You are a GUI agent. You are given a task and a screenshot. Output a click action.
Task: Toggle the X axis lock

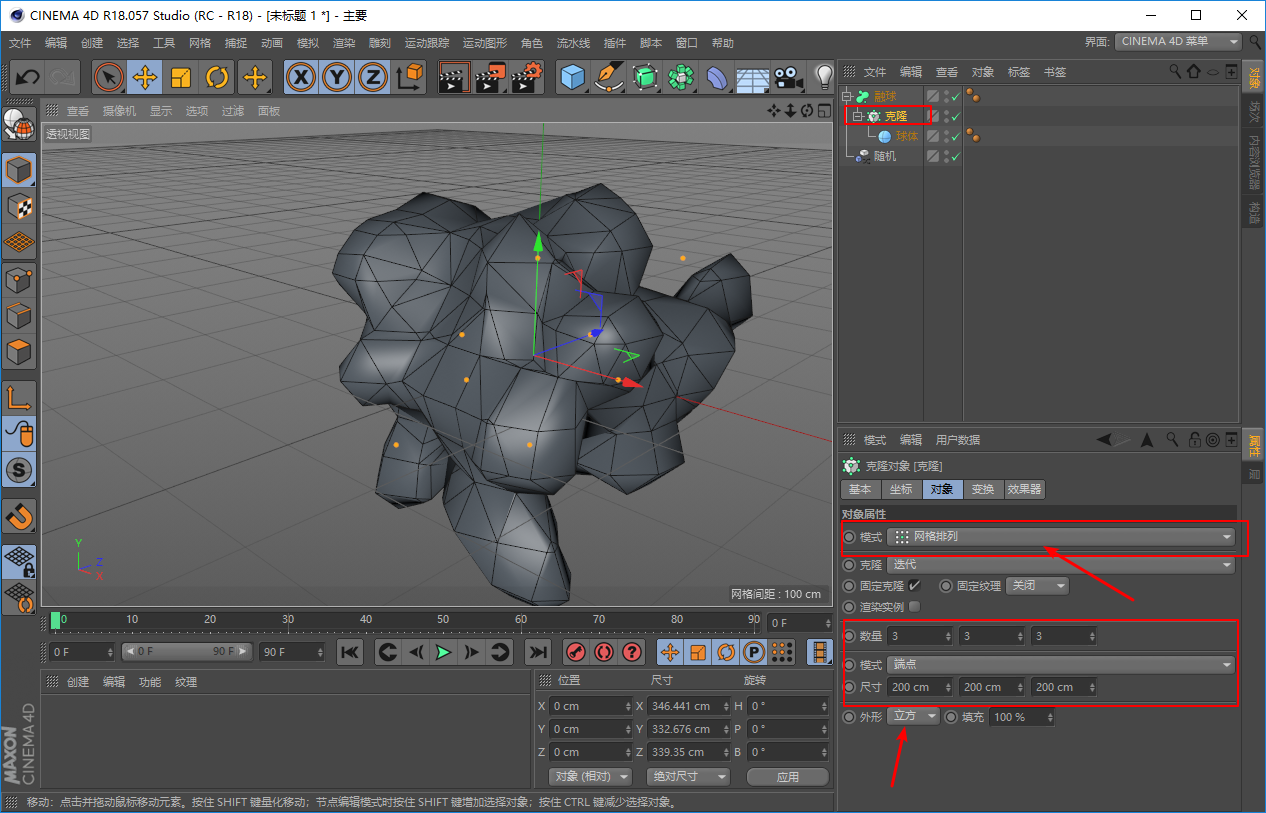click(x=301, y=77)
